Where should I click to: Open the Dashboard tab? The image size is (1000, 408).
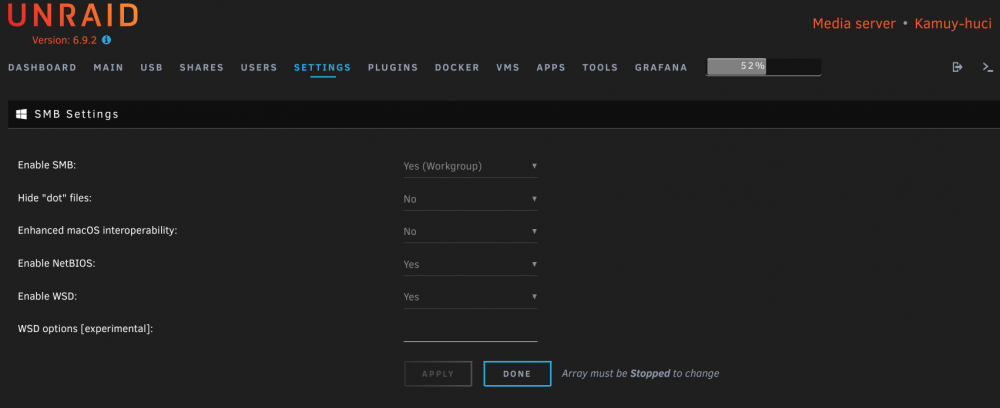[x=42, y=68]
